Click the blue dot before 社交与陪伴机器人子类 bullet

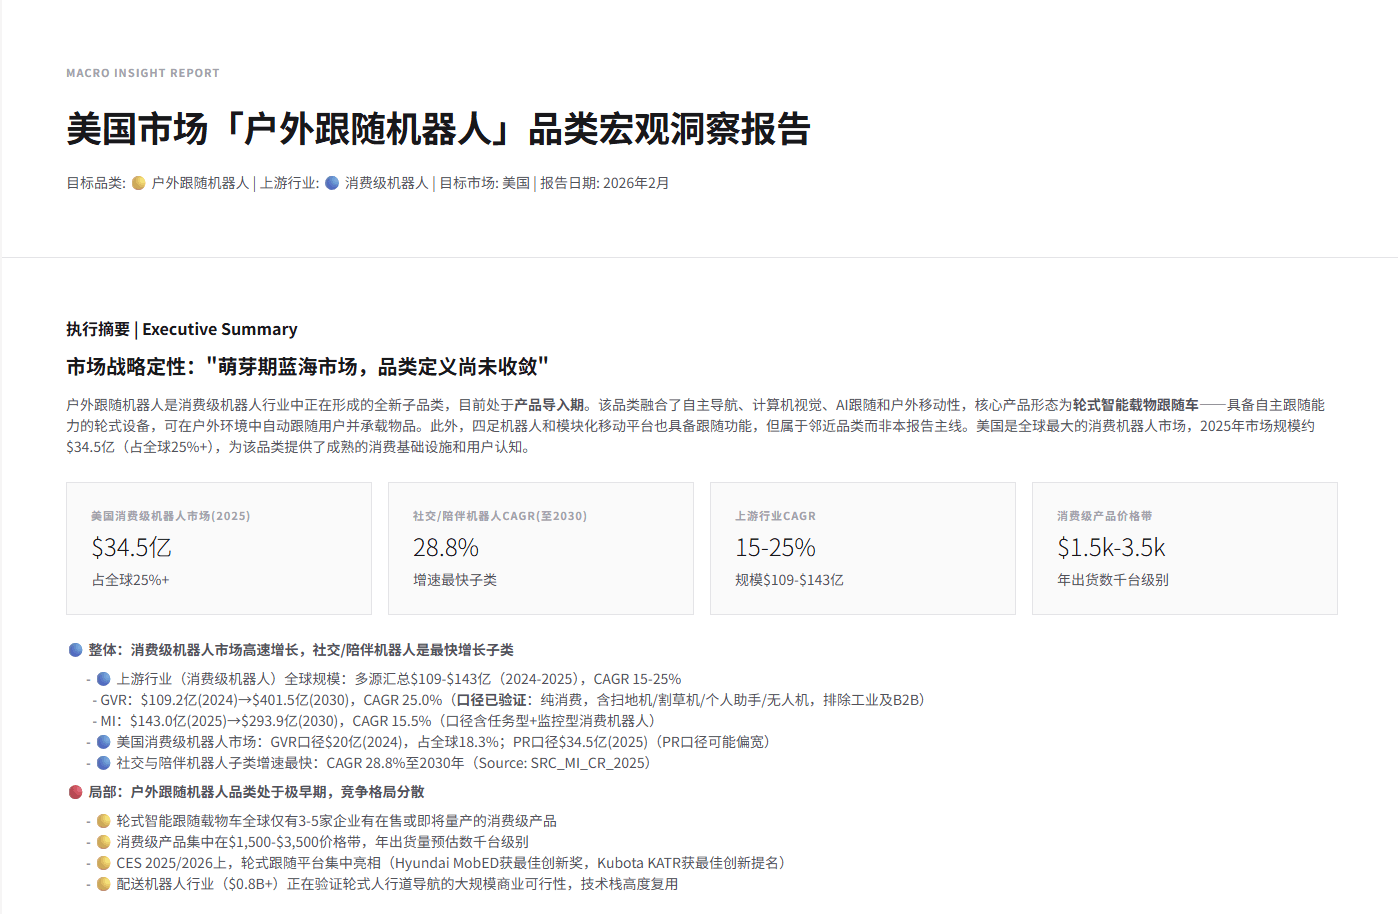(103, 763)
